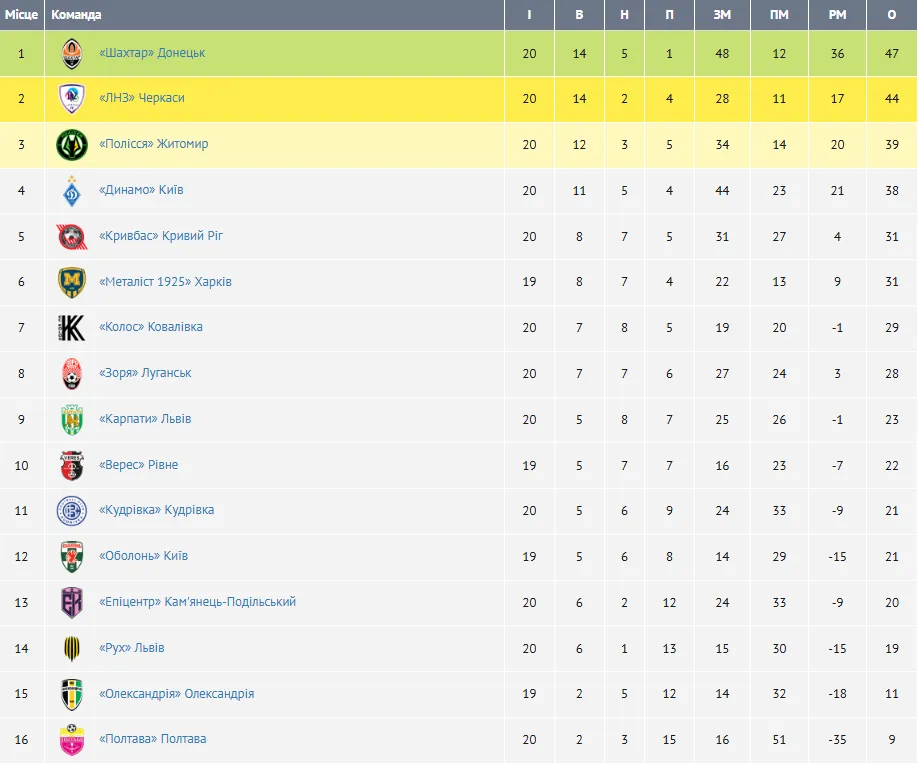
Task: Click the Rukh Lviv striped logo
Action: (72, 649)
